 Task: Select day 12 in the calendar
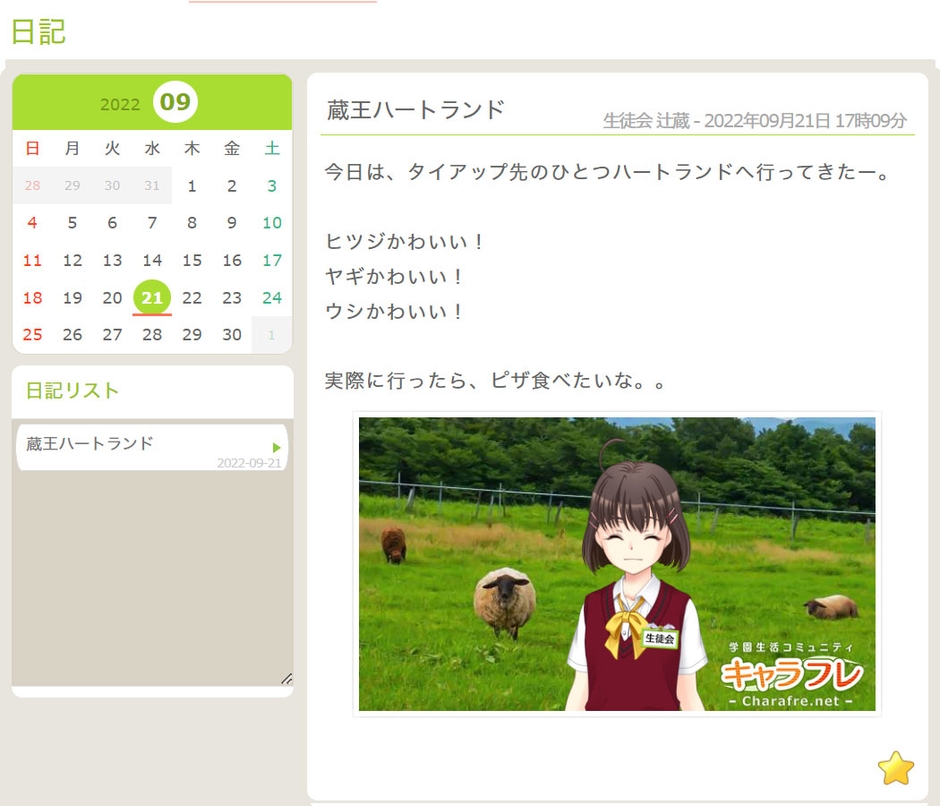(x=72, y=260)
